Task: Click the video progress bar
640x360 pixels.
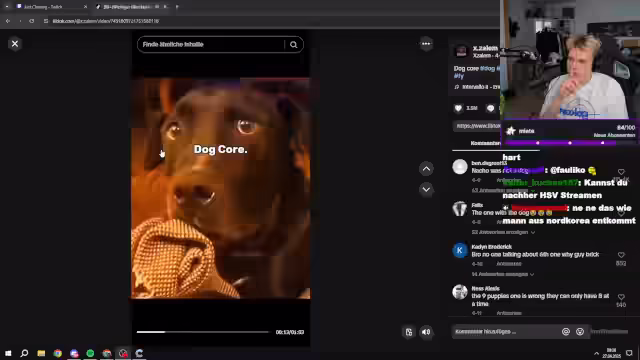Action: click(203, 332)
